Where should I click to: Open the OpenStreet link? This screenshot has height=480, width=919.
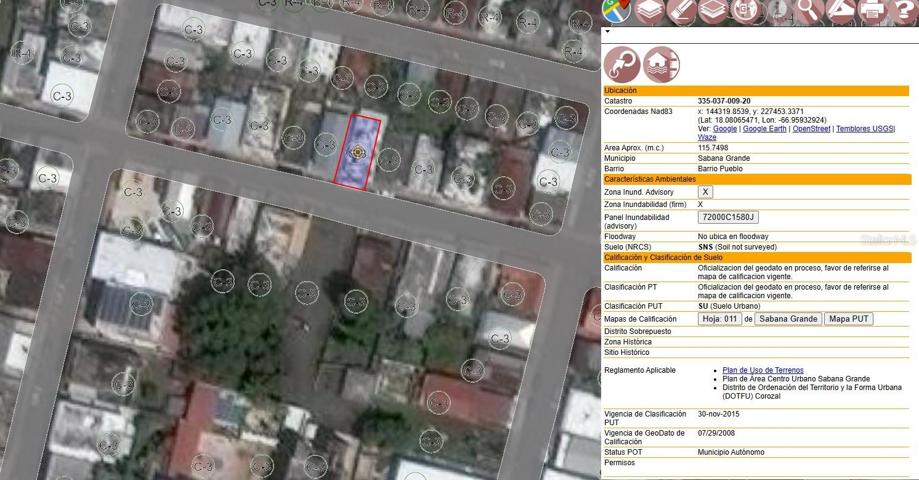[812, 129]
